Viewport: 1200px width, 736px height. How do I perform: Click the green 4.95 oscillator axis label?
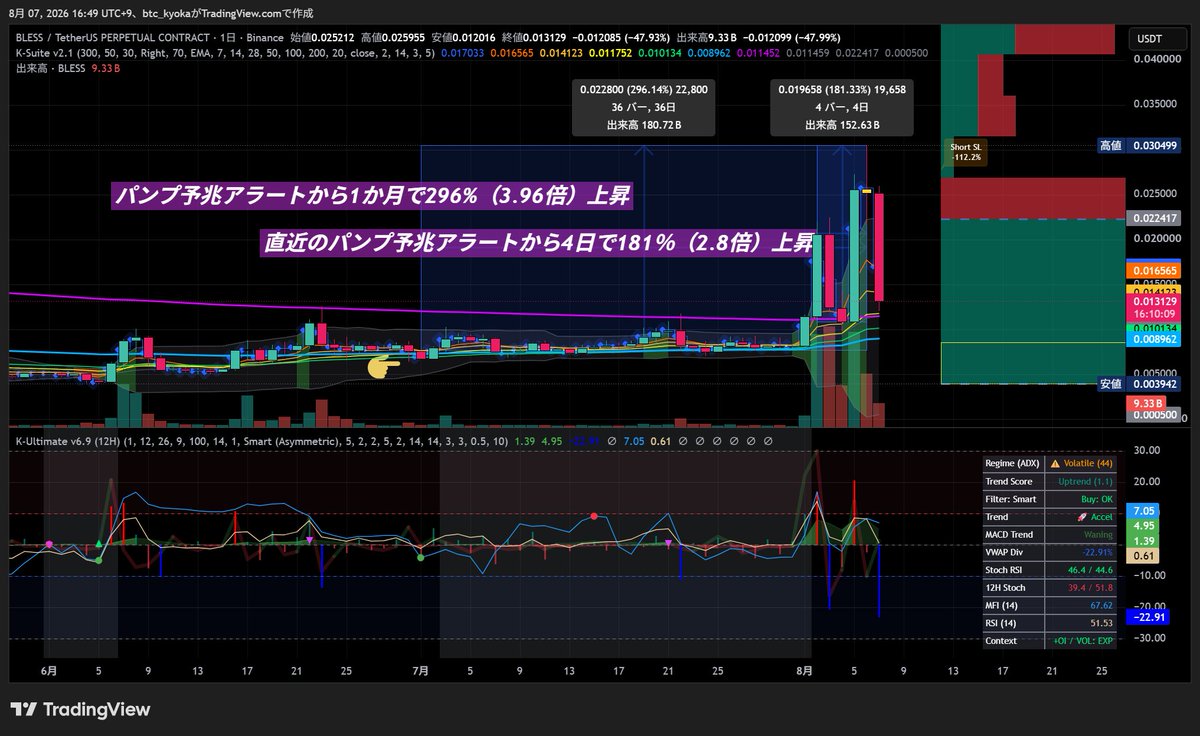pyautogui.click(x=1144, y=525)
